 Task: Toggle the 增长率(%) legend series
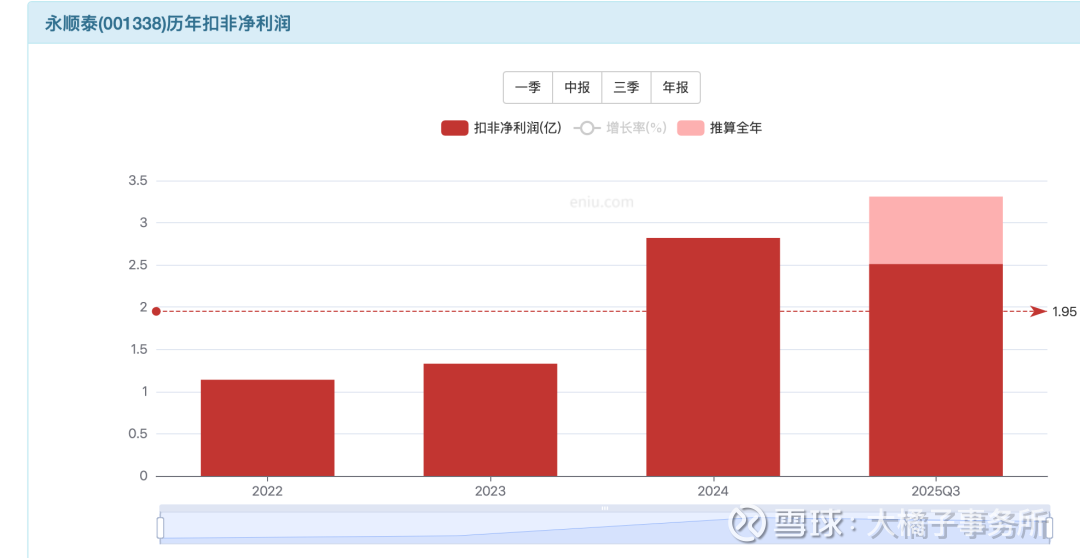(620, 128)
